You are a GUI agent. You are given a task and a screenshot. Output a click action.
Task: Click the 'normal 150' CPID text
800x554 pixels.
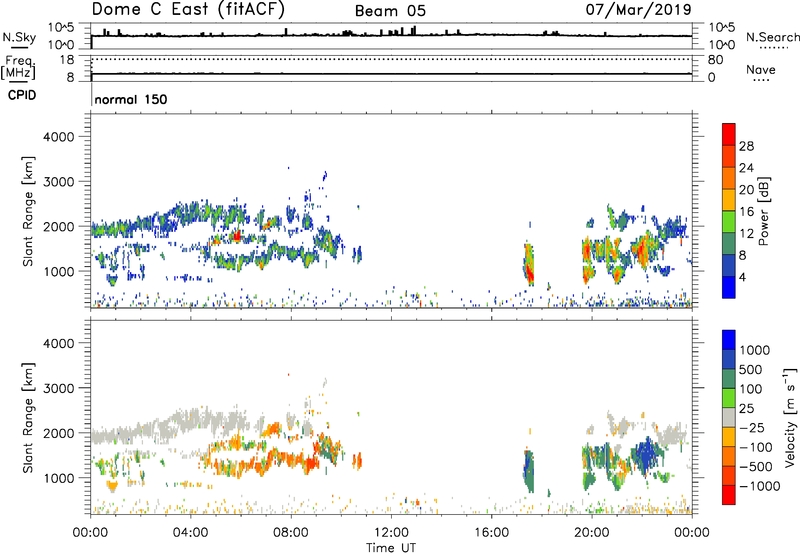(131, 99)
